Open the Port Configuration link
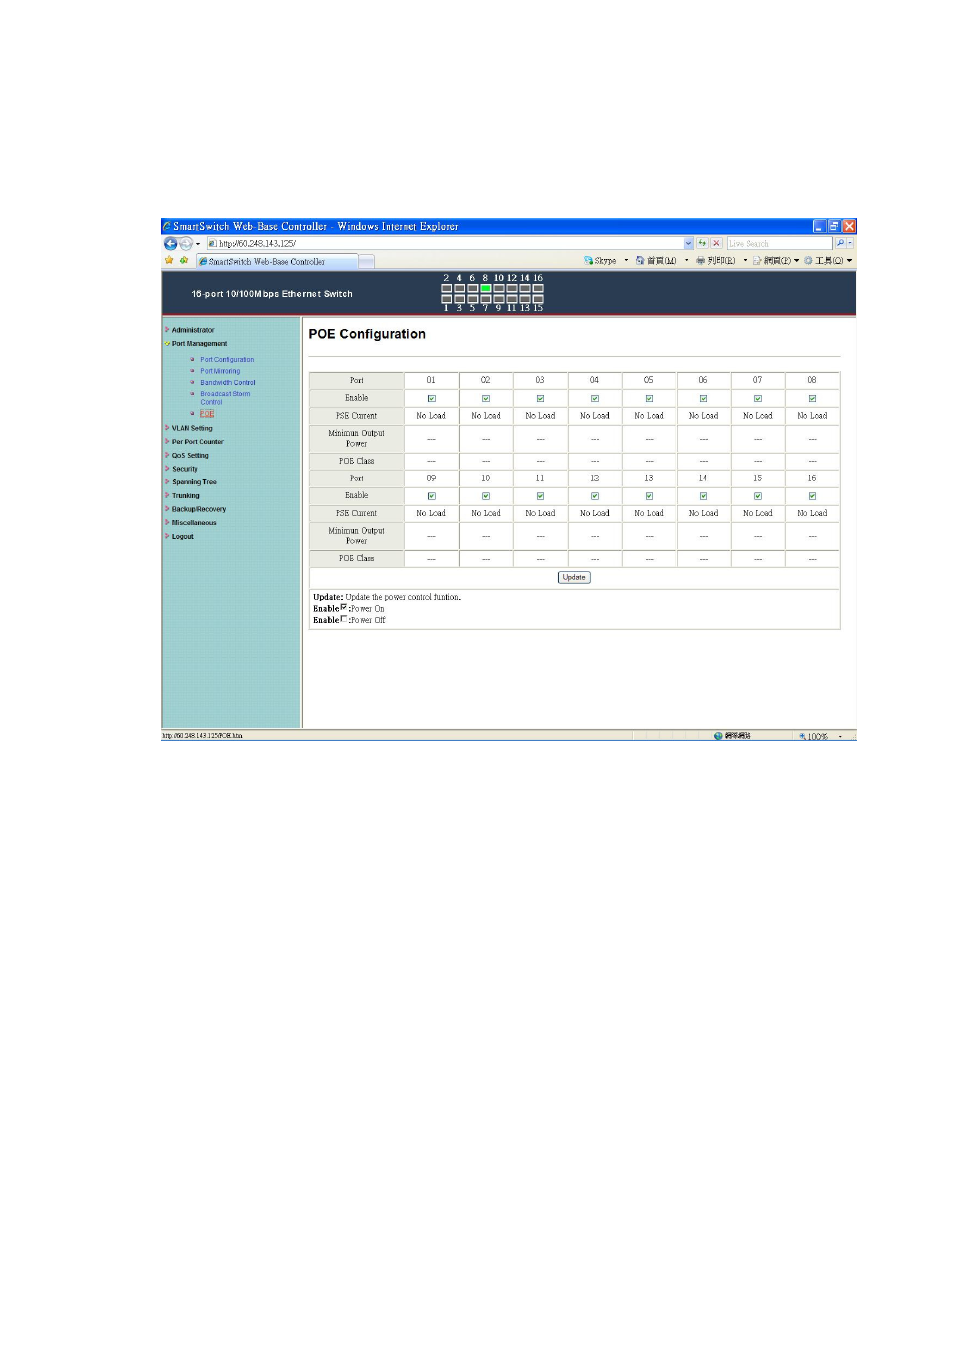Viewport: 954px width, 1351px height. point(227,360)
